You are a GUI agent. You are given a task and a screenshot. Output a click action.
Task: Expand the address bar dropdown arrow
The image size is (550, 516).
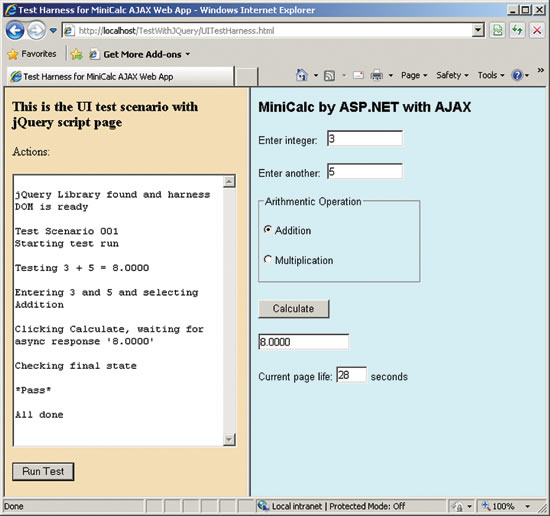pos(478,31)
